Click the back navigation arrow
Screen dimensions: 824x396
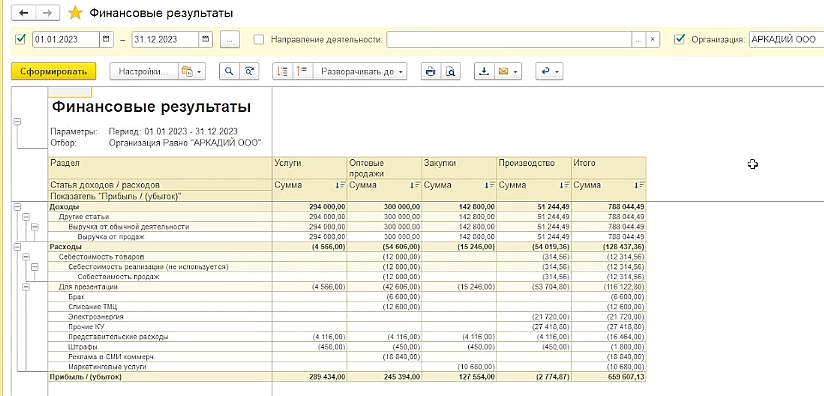(x=24, y=13)
